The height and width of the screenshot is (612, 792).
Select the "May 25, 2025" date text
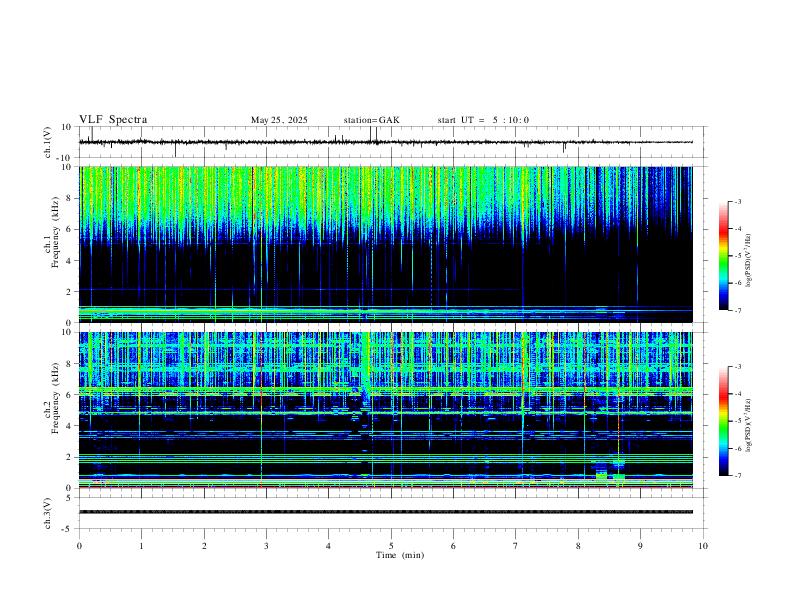(x=279, y=120)
